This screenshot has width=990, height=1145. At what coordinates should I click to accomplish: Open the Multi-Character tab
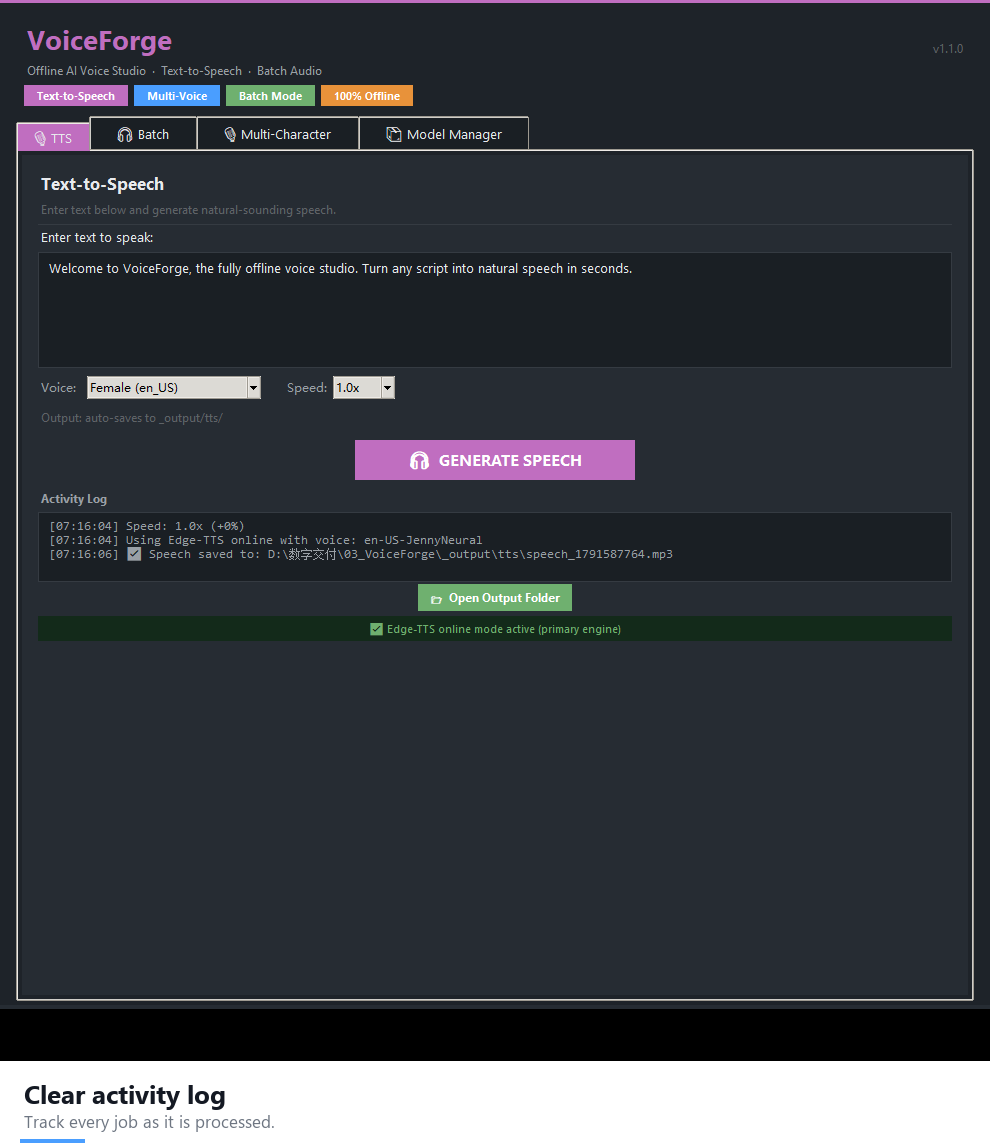(277, 134)
